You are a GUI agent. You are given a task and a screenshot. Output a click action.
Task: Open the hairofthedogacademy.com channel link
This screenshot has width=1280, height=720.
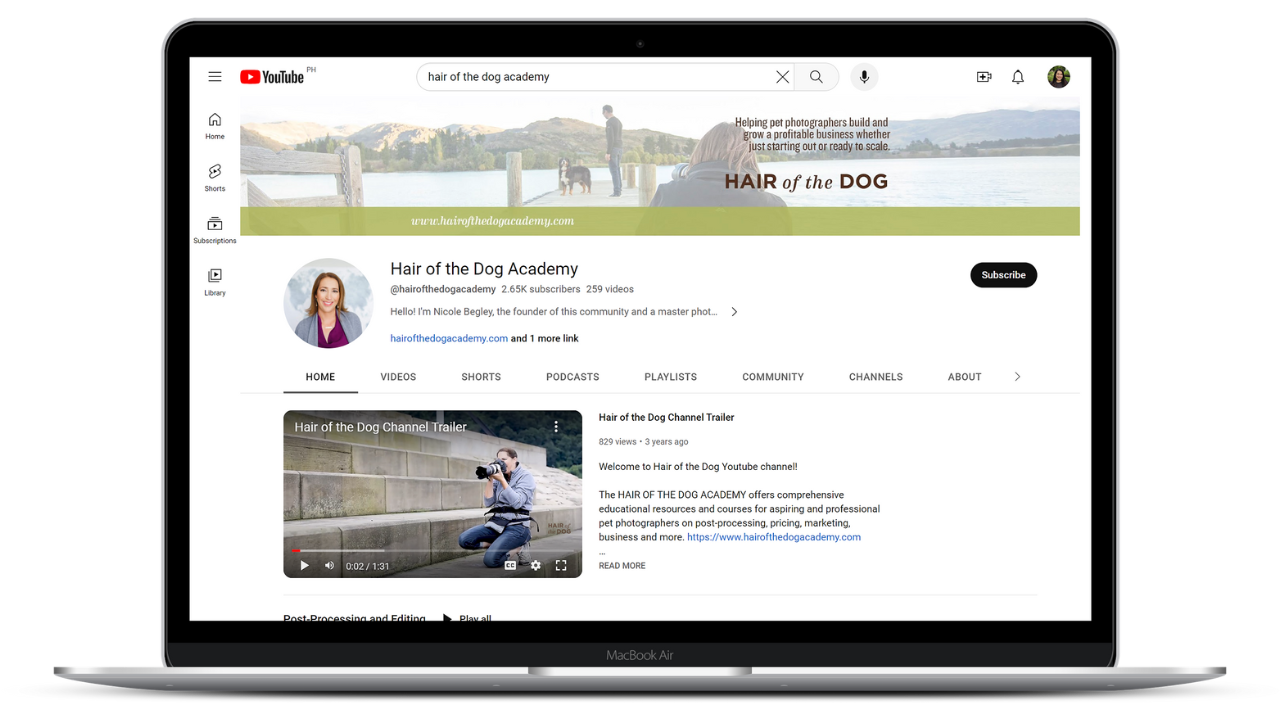pyautogui.click(x=449, y=338)
